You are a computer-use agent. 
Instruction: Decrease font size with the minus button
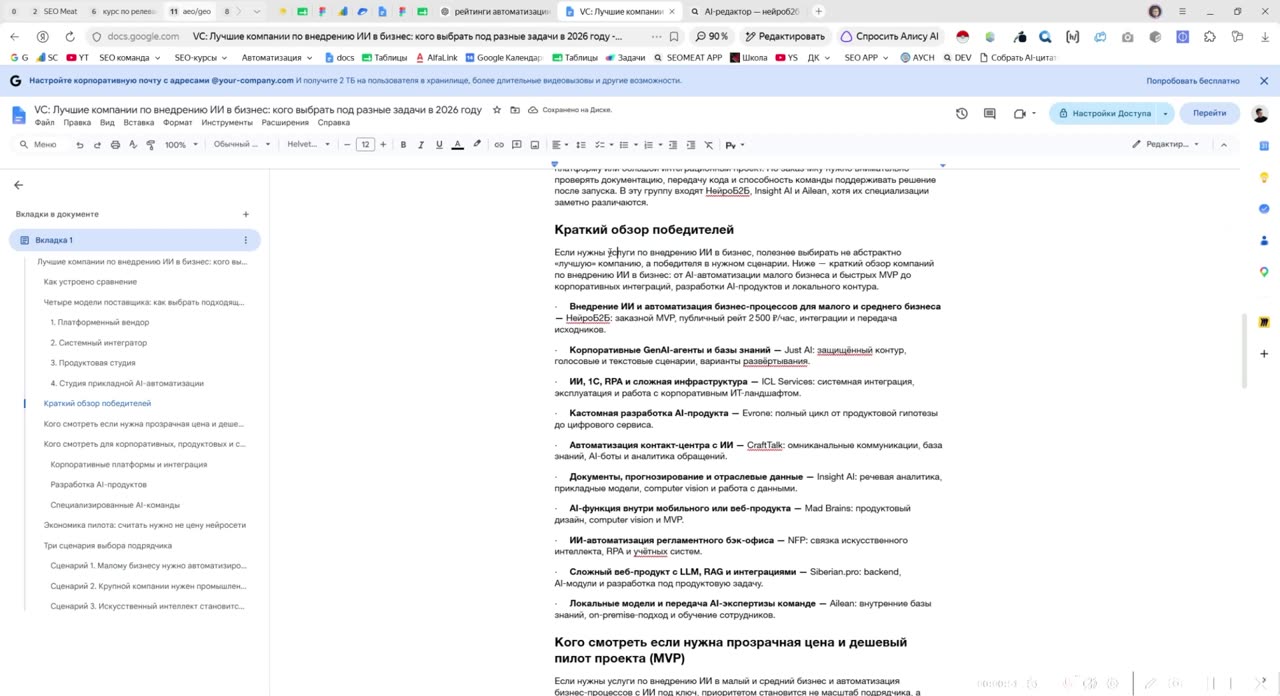[x=347, y=145]
